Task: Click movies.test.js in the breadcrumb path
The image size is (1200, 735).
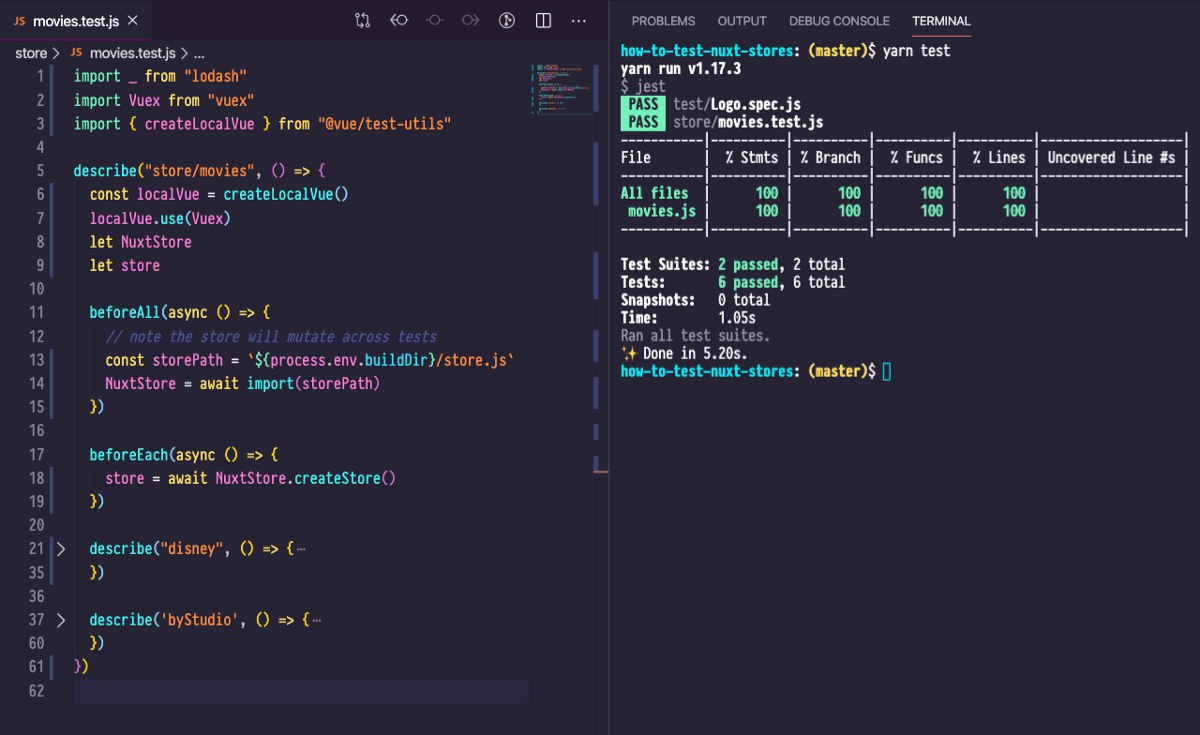Action: pos(132,53)
